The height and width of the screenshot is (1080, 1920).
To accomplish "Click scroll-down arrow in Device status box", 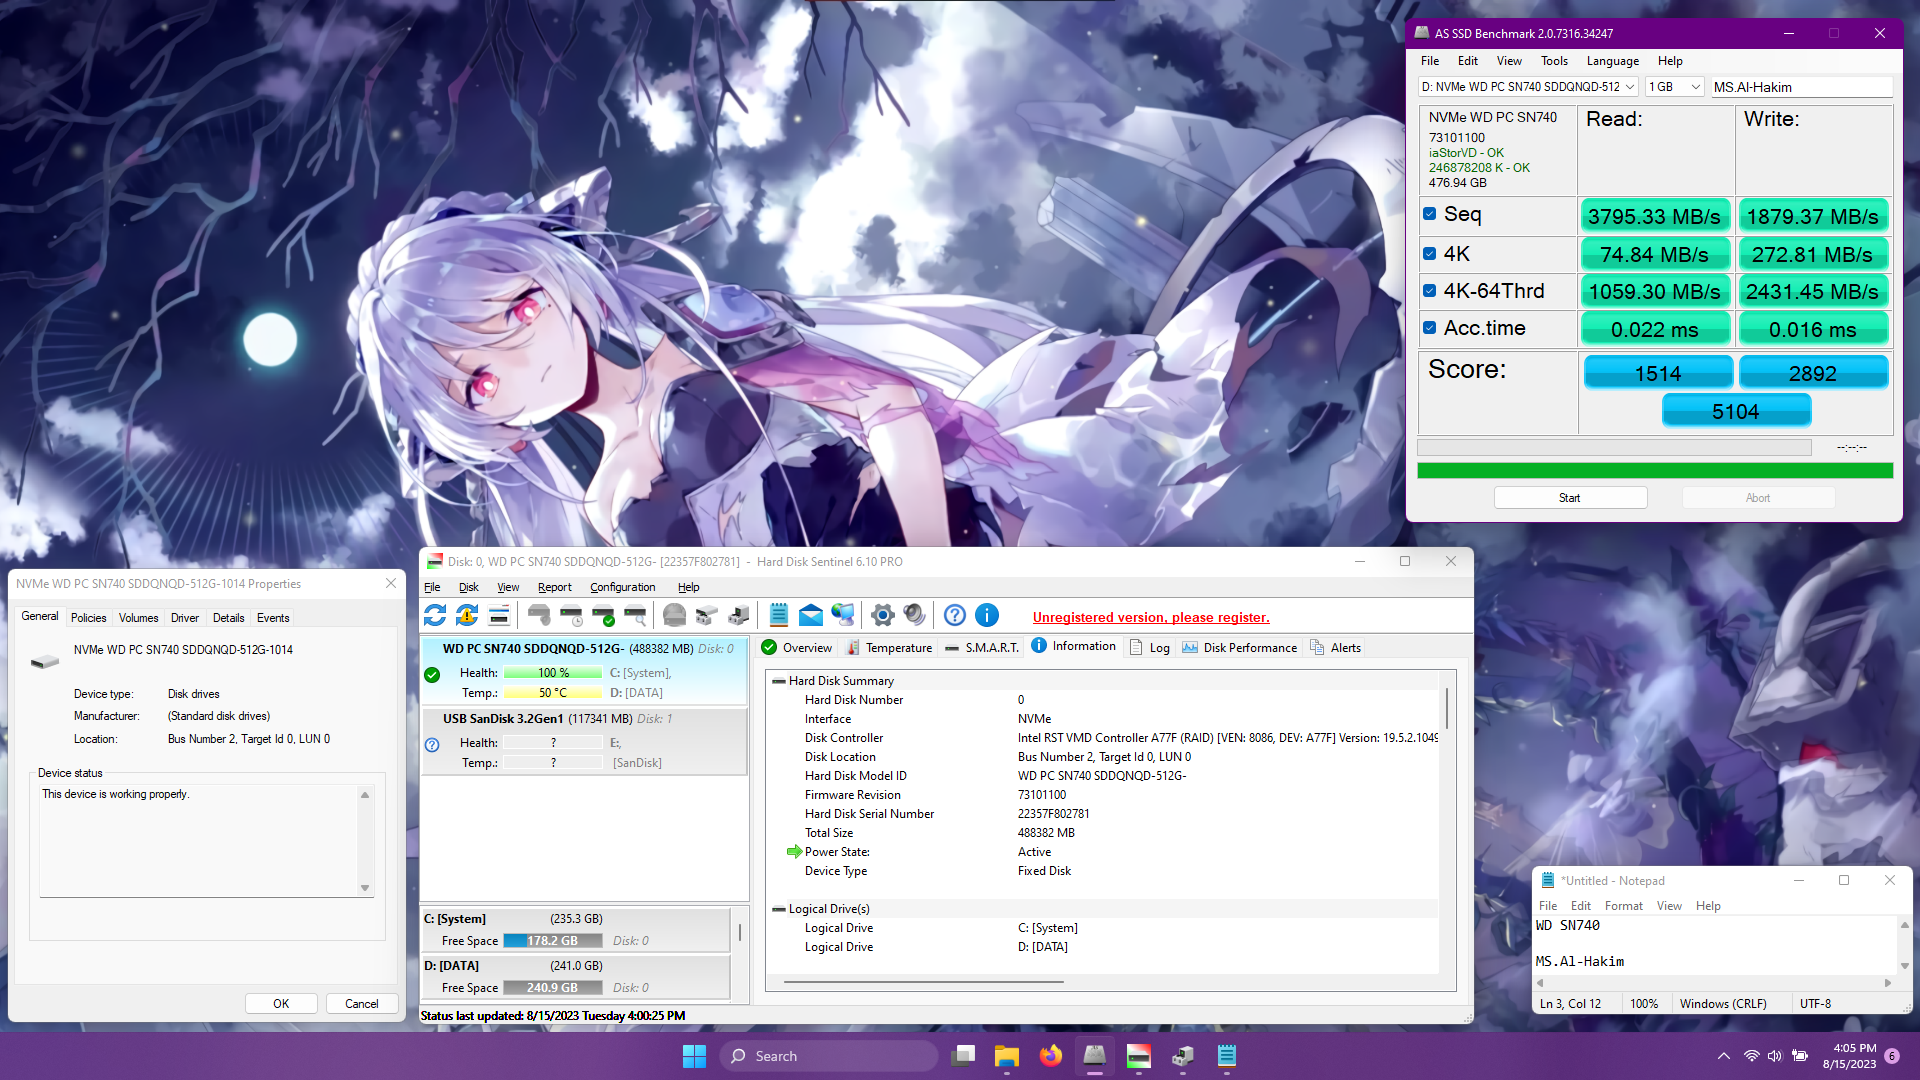I will [x=365, y=888].
